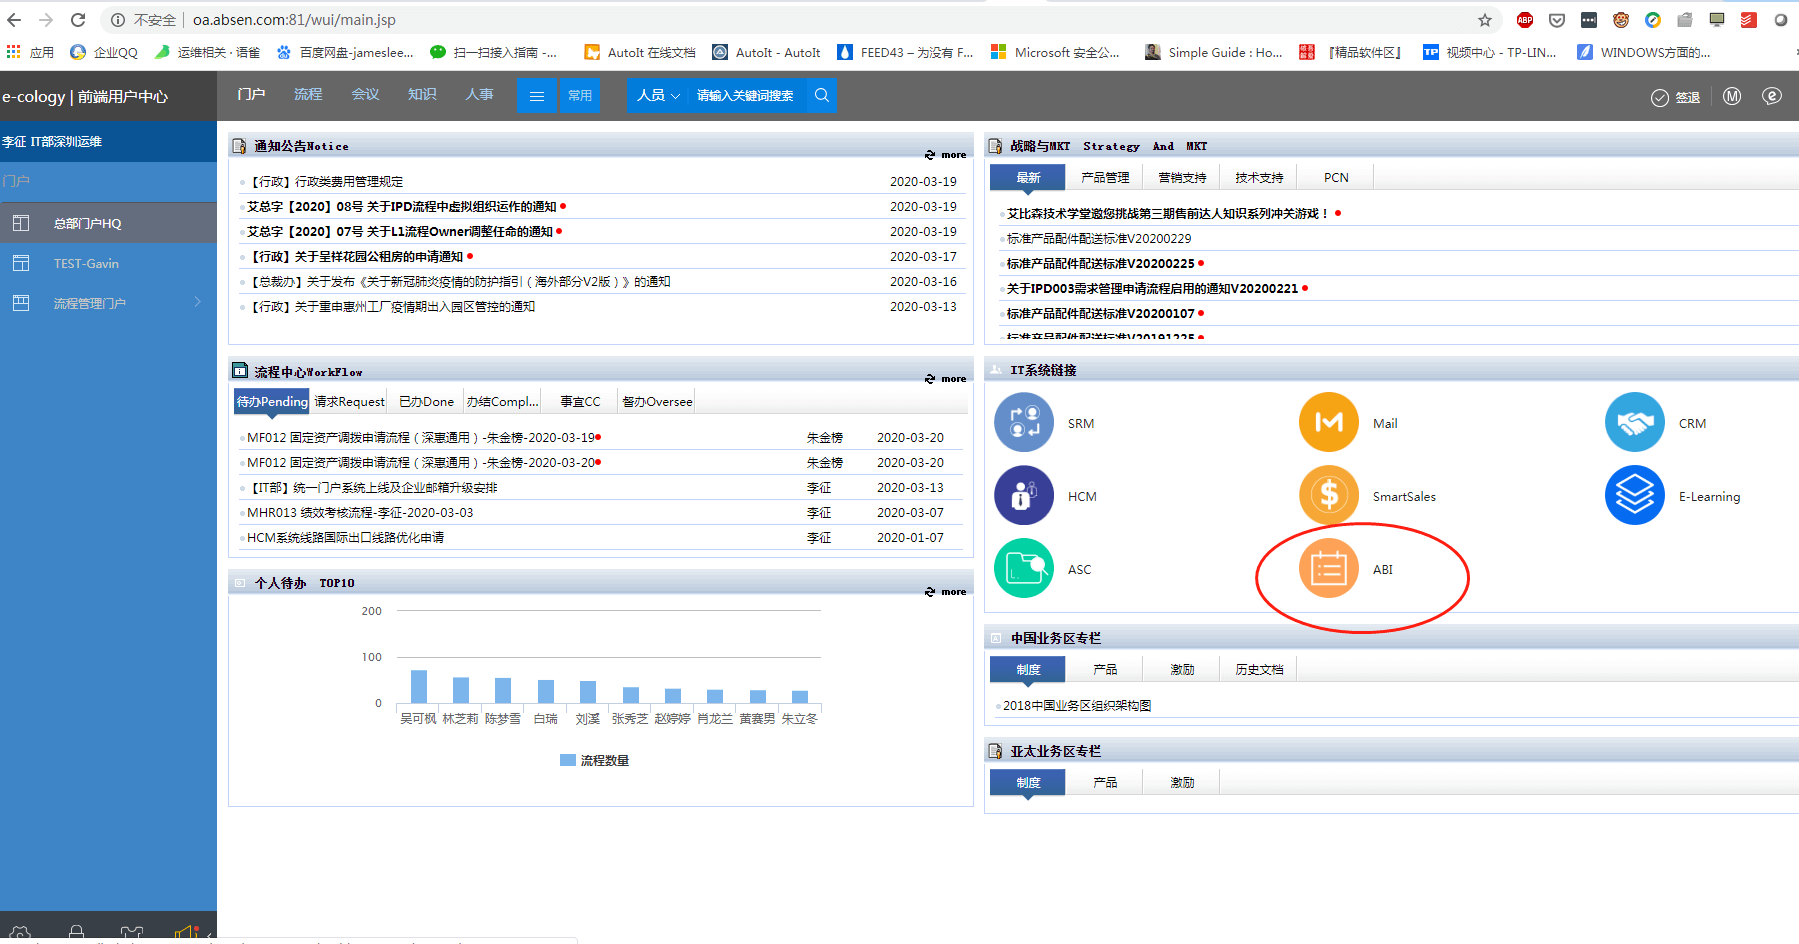Open the Microsoft 安全公... bookmark
This screenshot has width=1799, height=944.
pyautogui.click(x=1055, y=52)
